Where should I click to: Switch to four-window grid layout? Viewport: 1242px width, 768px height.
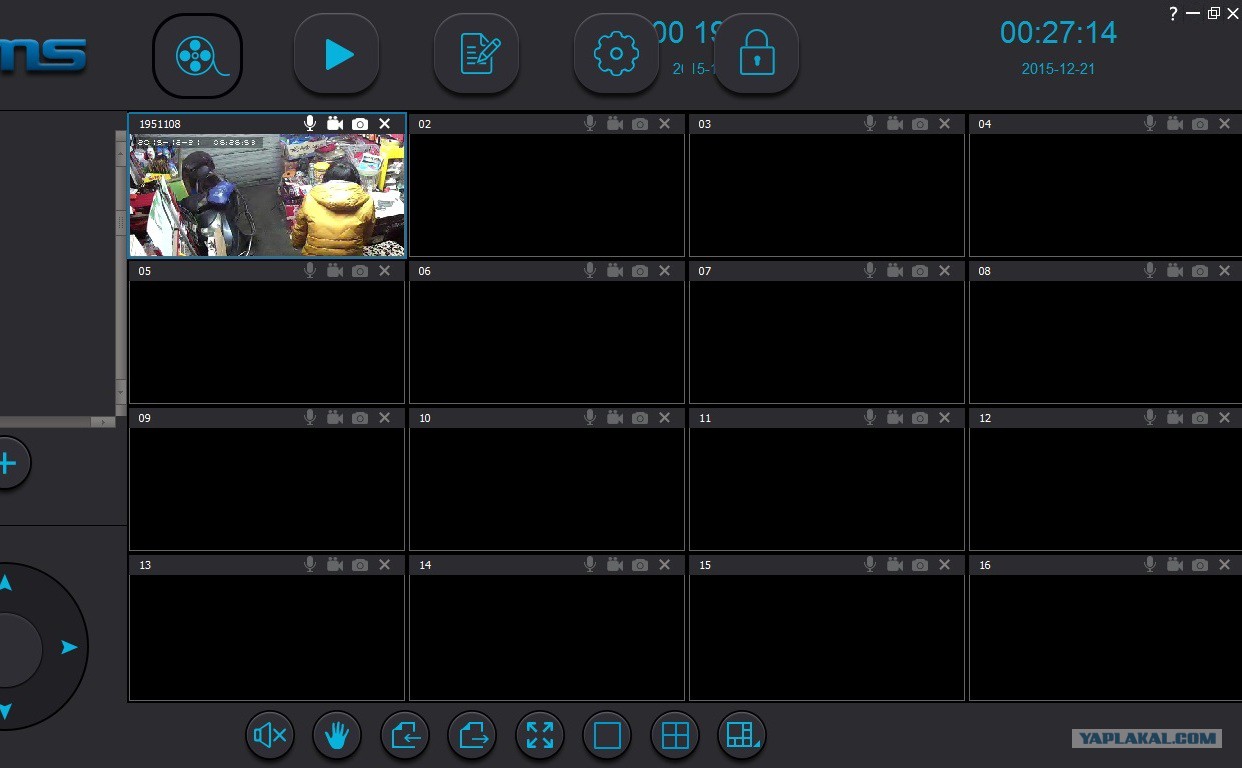675,736
